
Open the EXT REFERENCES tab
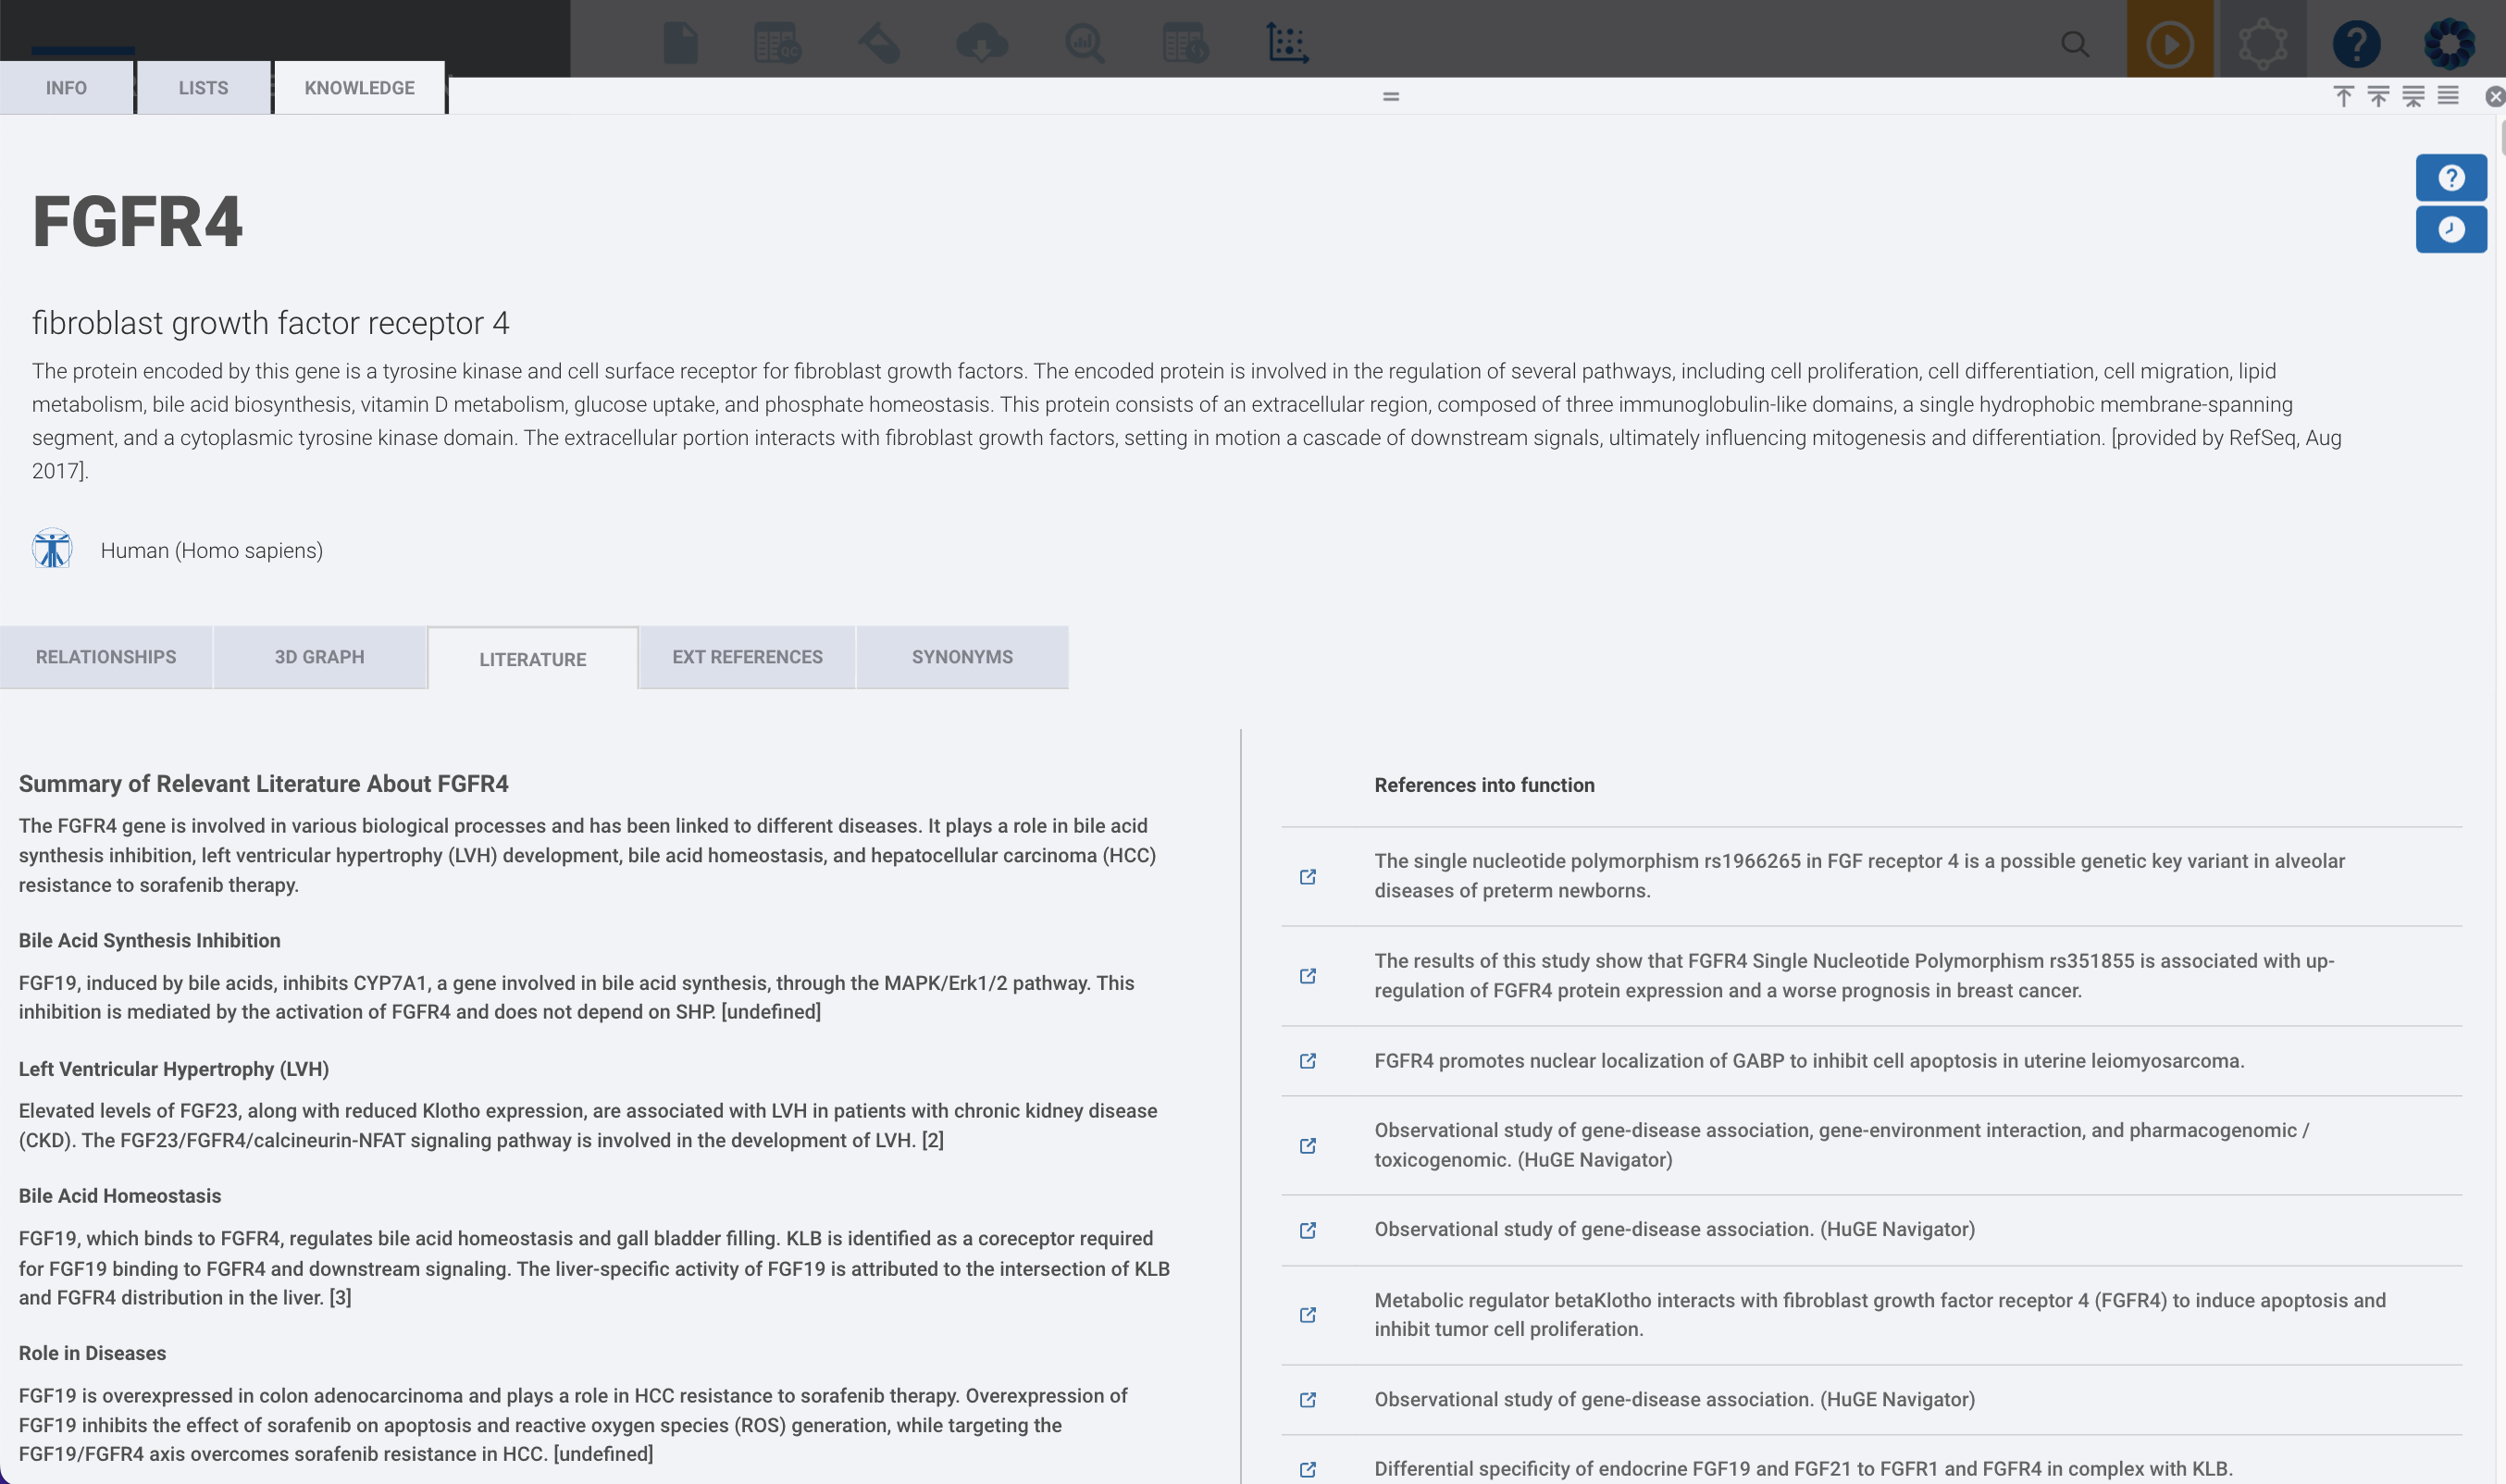tap(747, 657)
